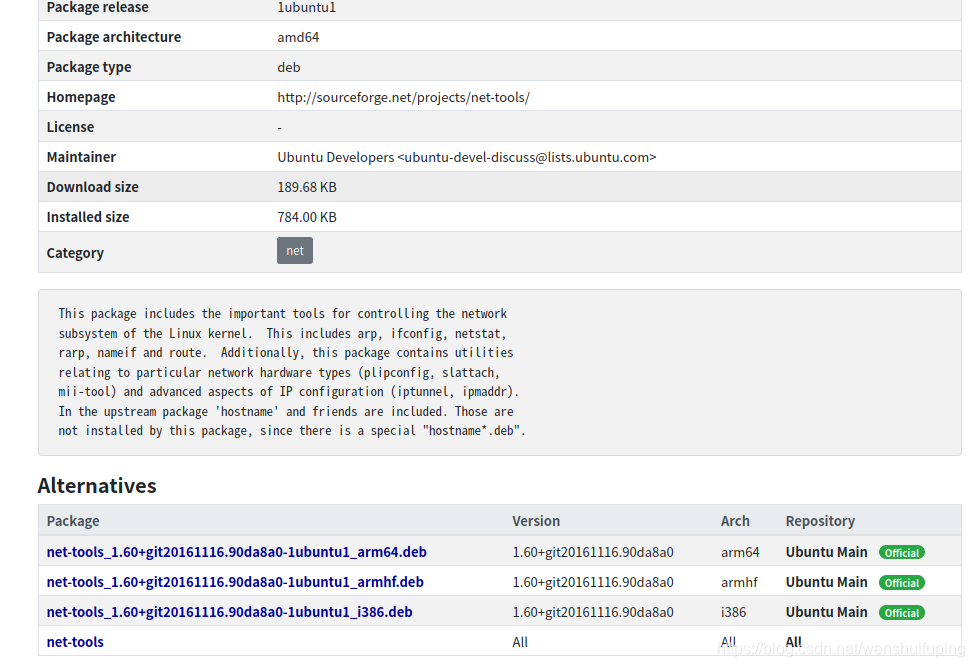Click the Official badge in the armhf row
This screenshot has height=667, width=974.
pos(901,582)
